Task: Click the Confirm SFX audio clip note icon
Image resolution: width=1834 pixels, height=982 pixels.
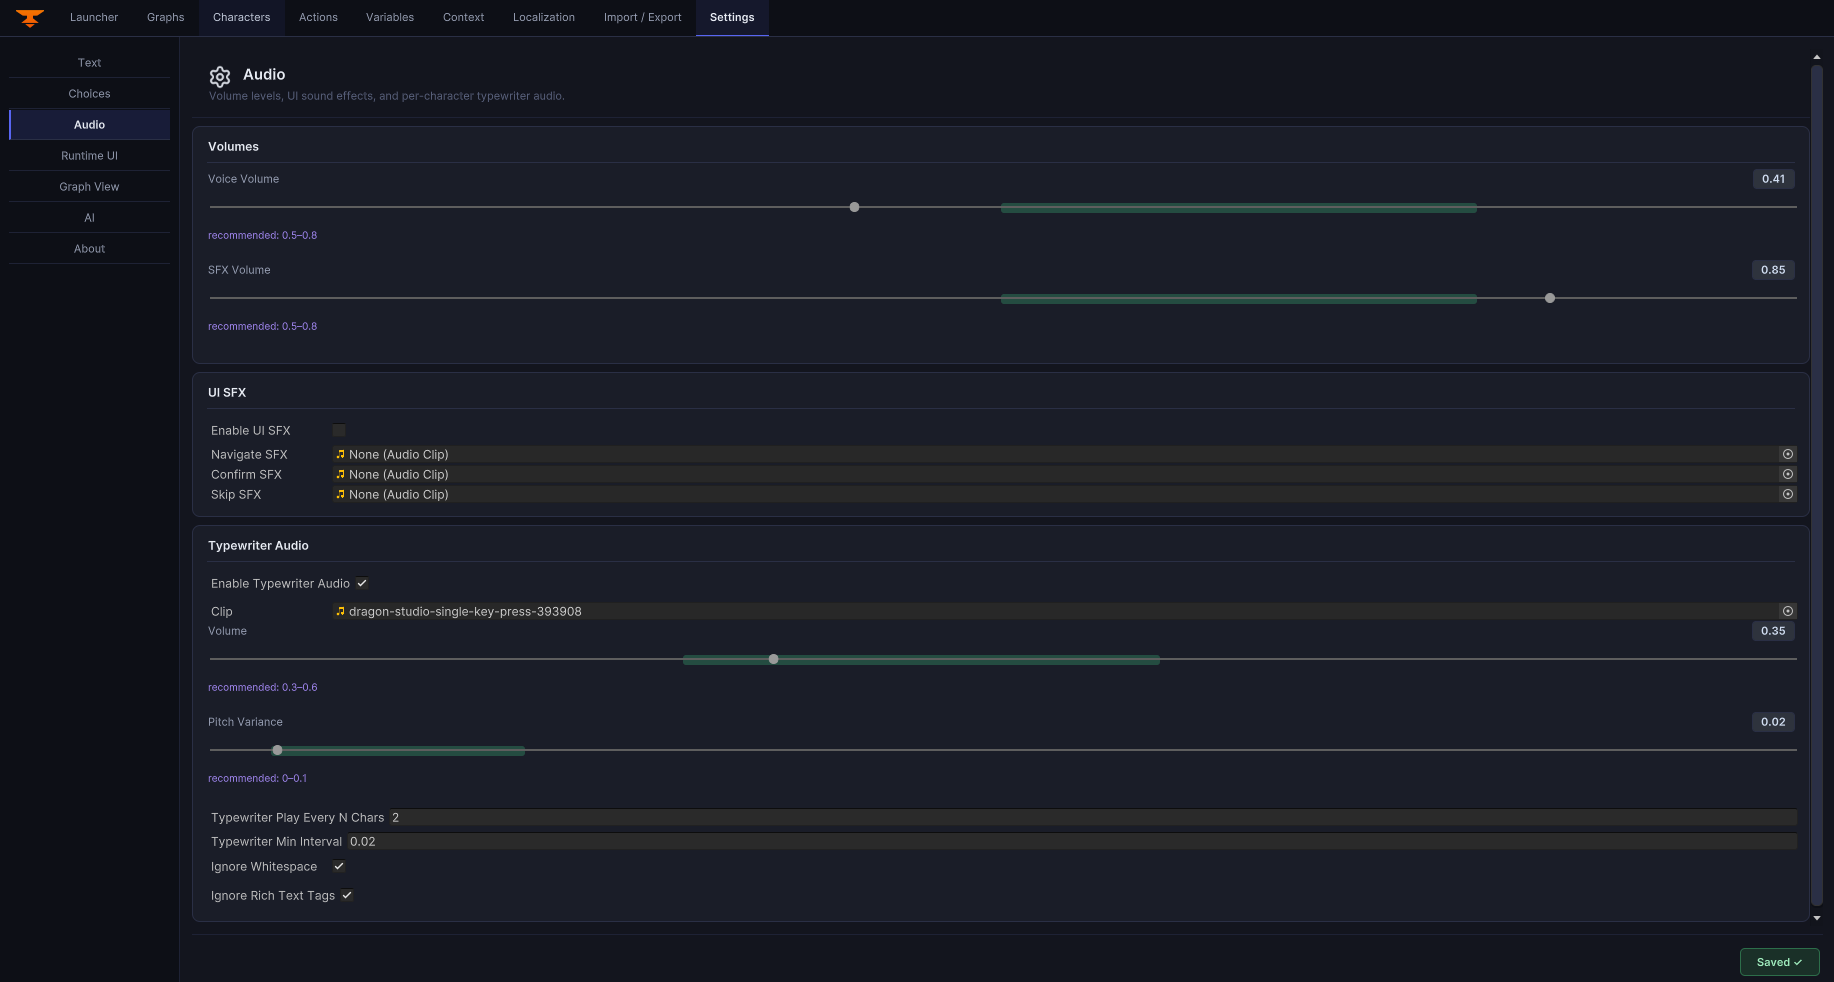Action: (340, 474)
